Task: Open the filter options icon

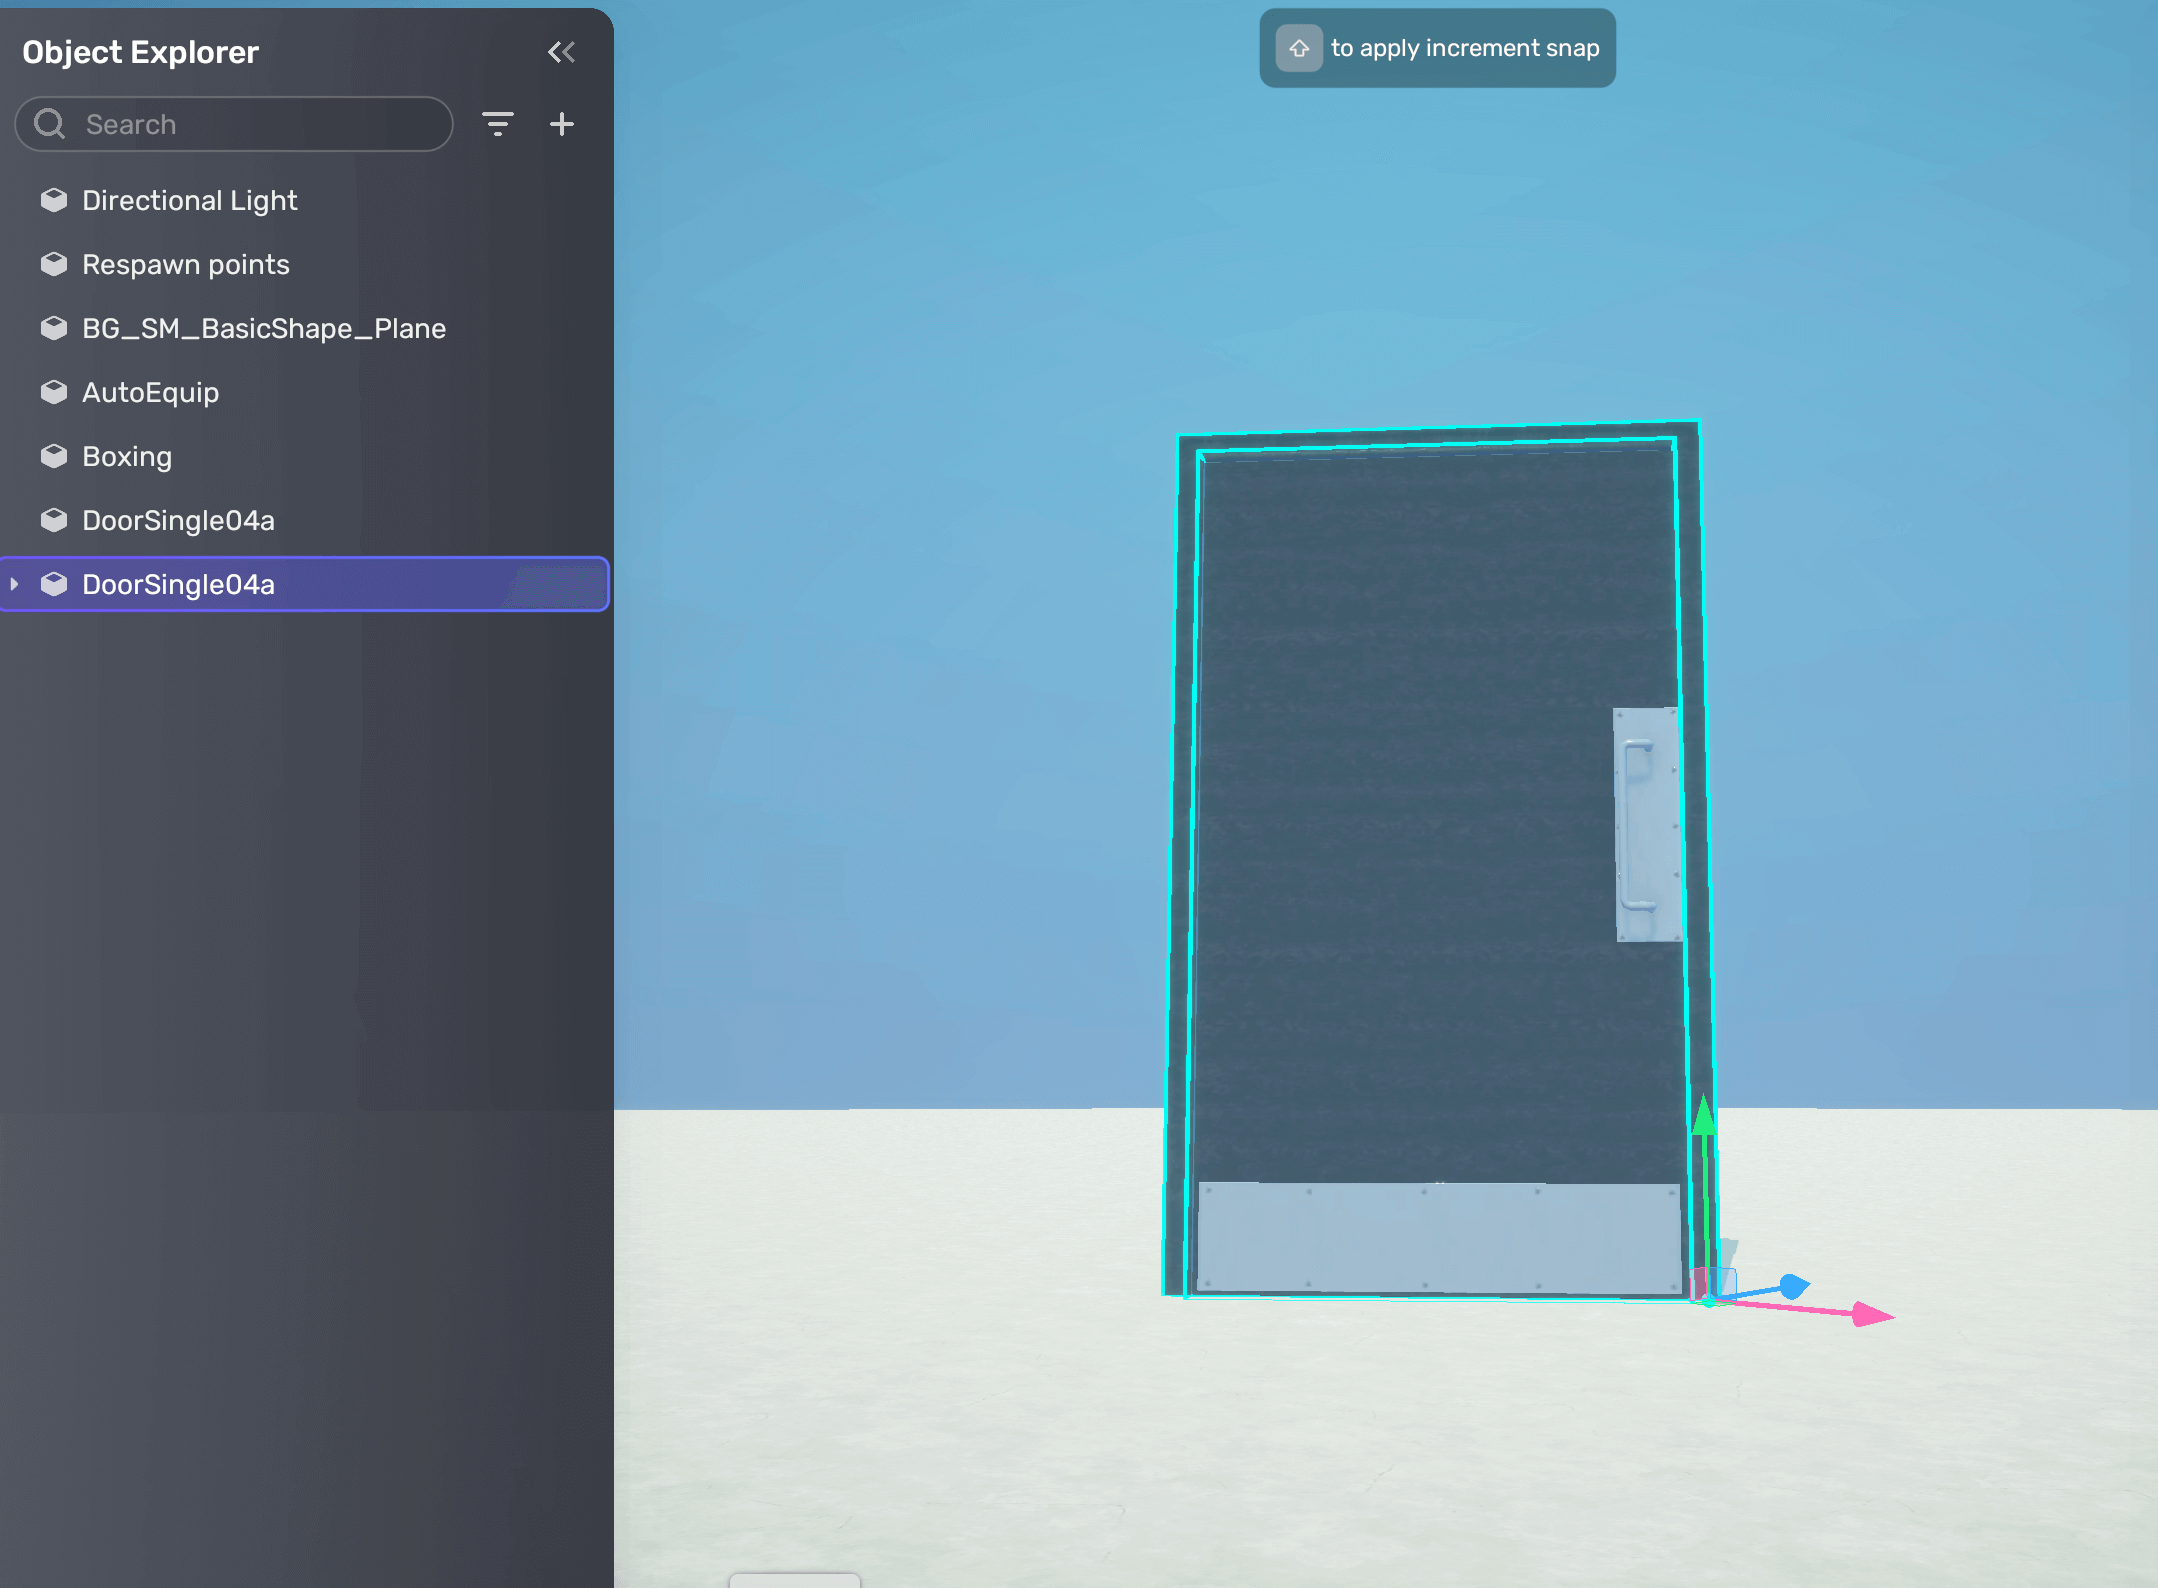Action: 497,124
